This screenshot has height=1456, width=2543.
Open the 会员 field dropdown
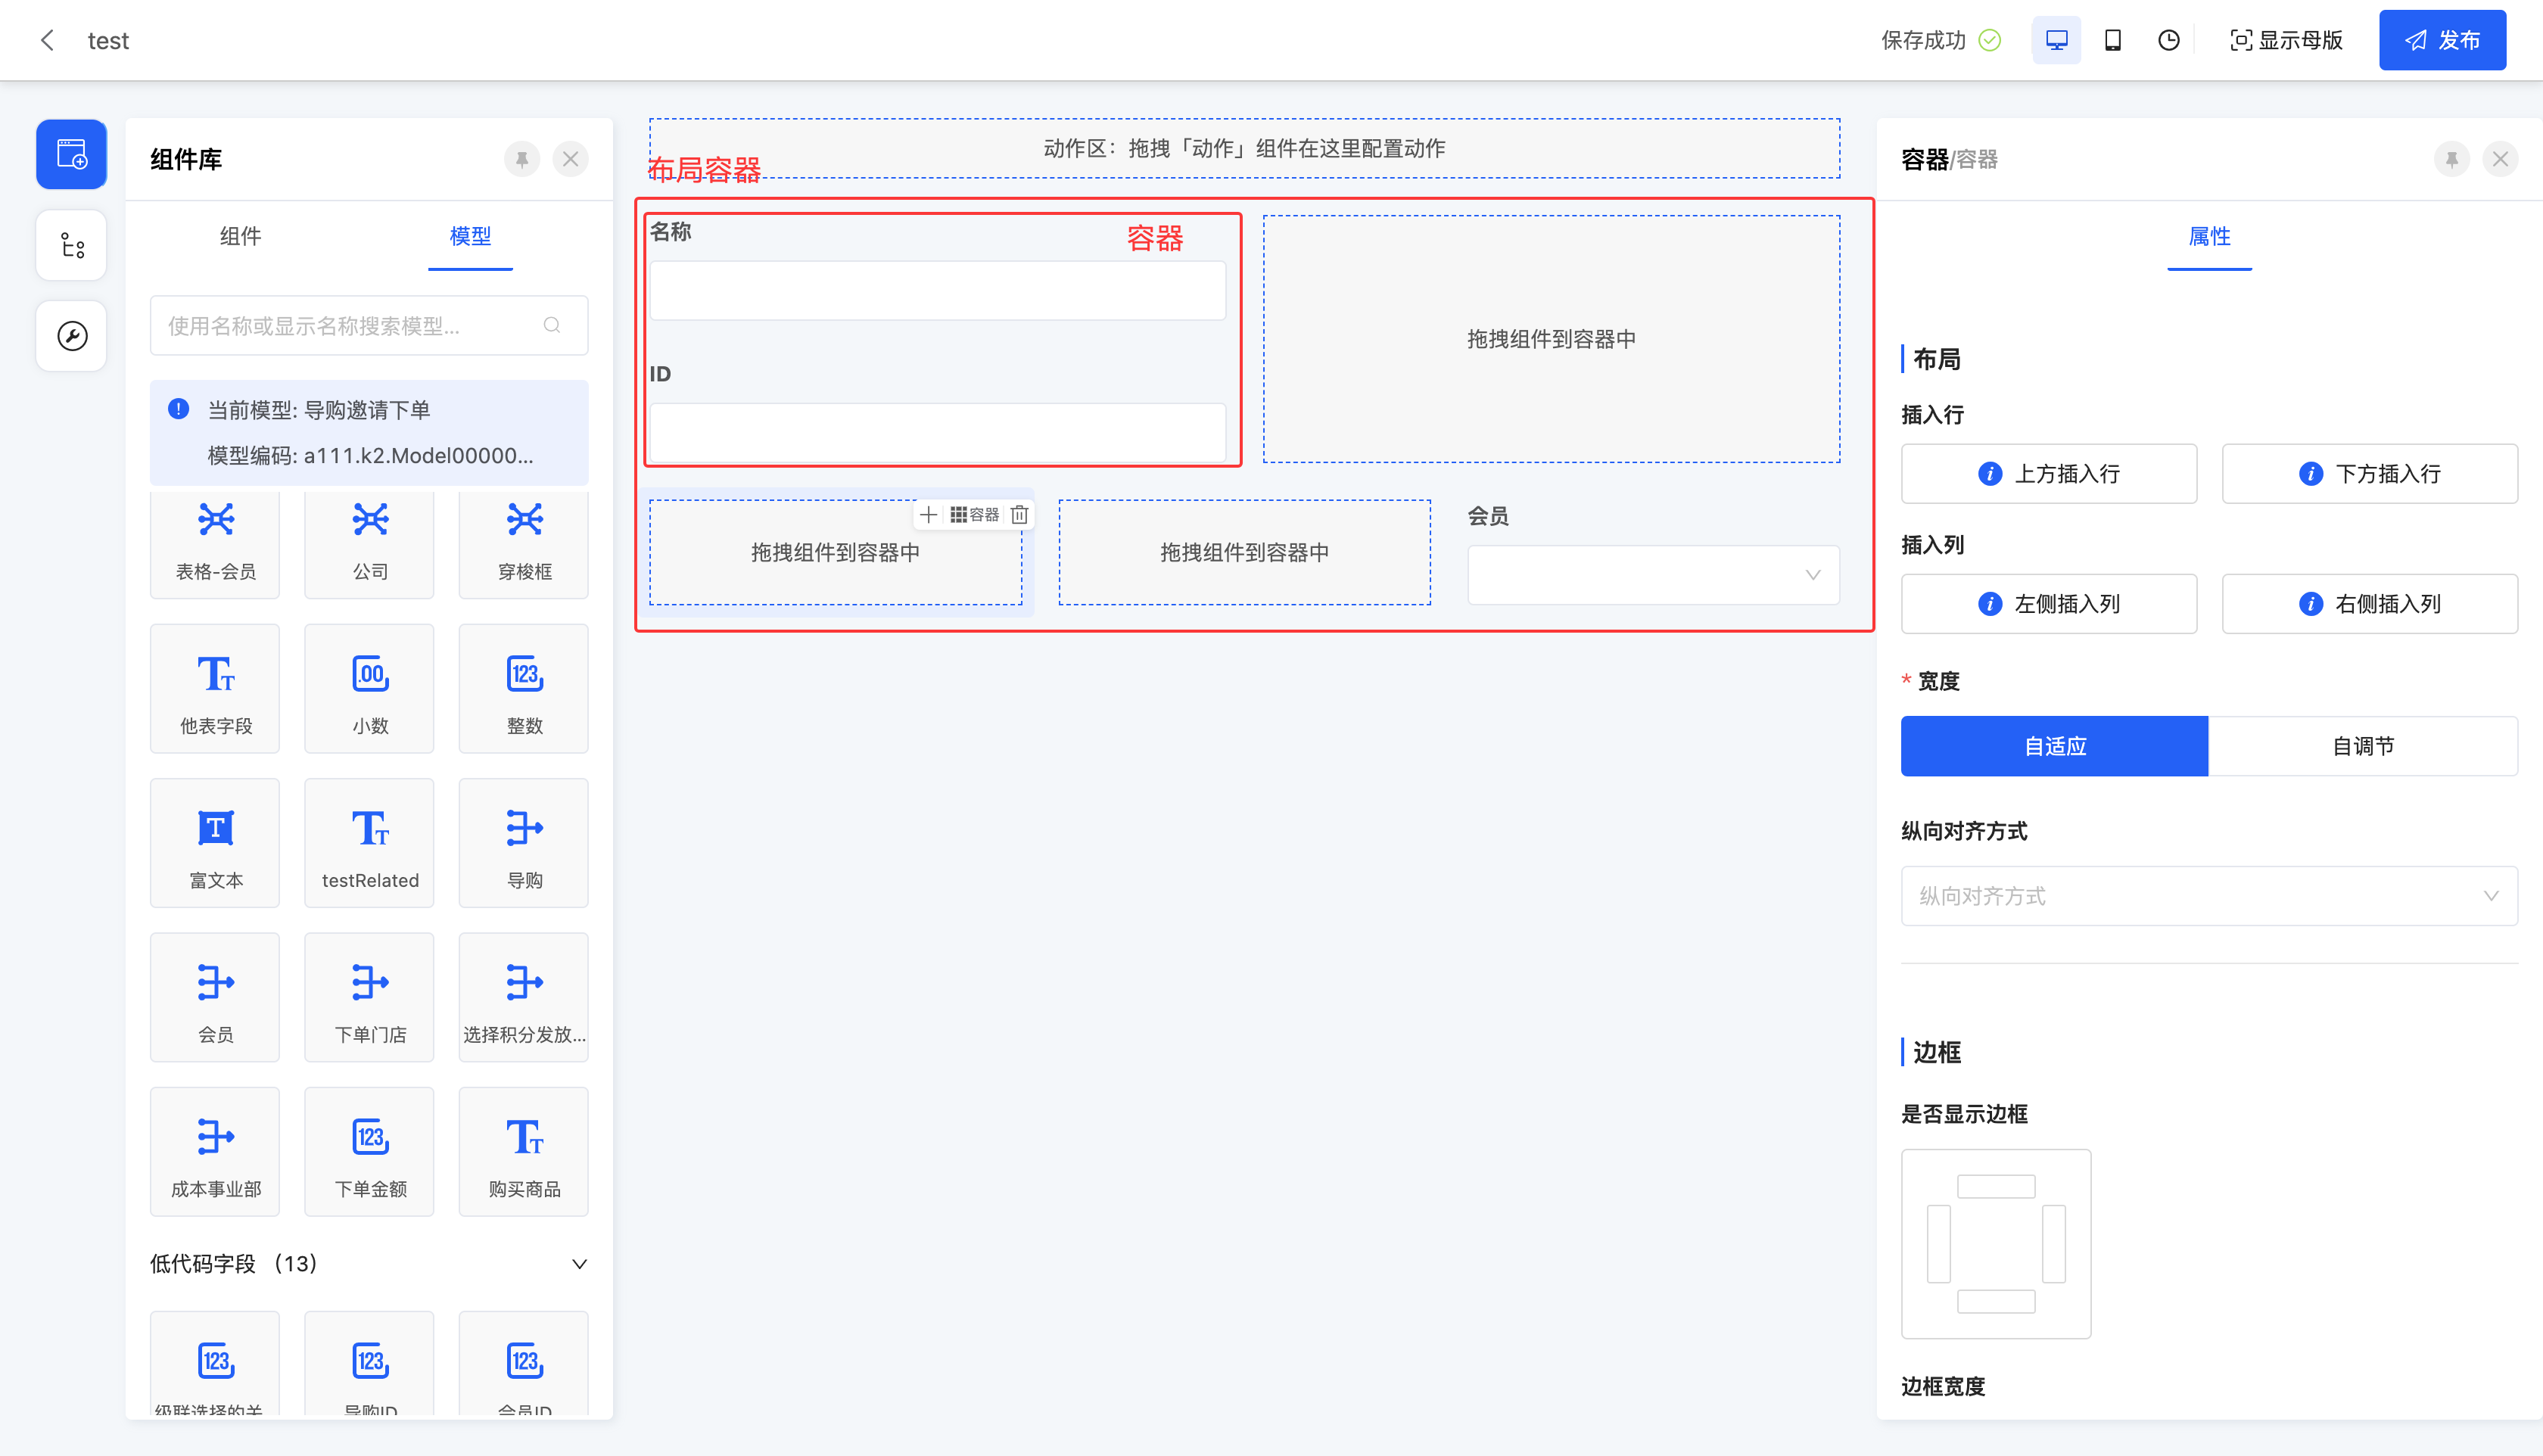coord(1652,575)
